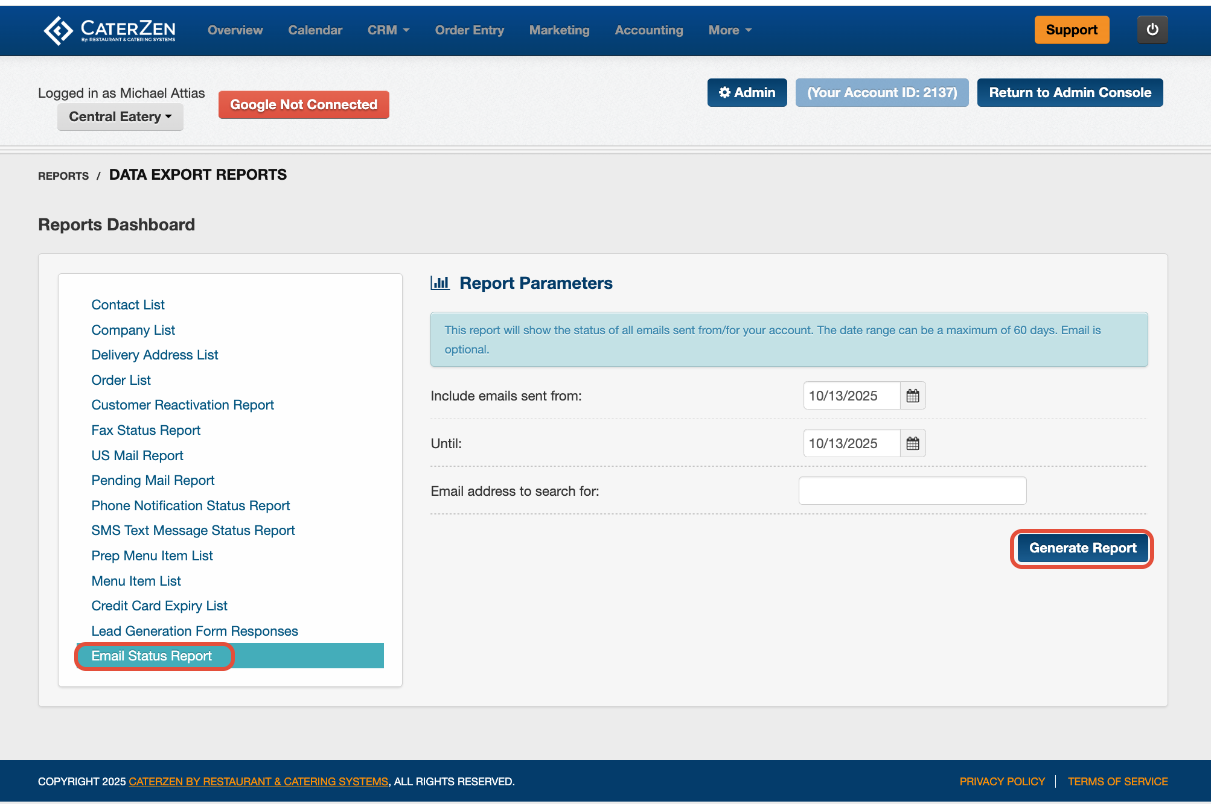Click the Your Account ID 2137 button
Viewport: 1211px width, 804px height.
tap(882, 93)
